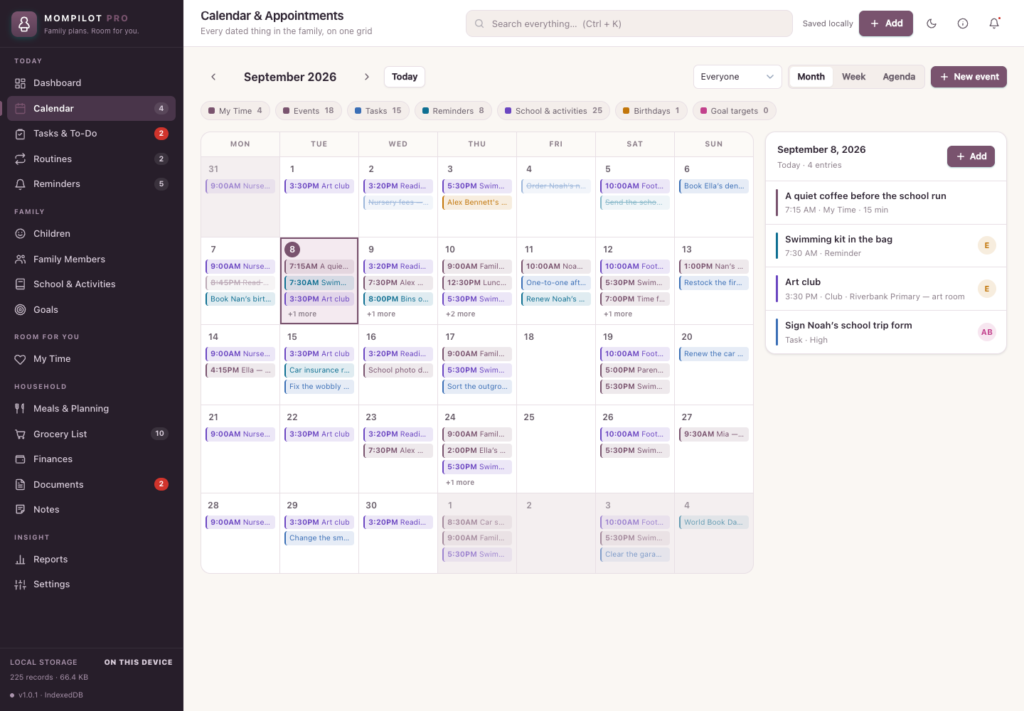Viewport: 1024px width, 711px height.
Task: Select September 18 day cell
Action: pyautogui.click(x=556, y=364)
